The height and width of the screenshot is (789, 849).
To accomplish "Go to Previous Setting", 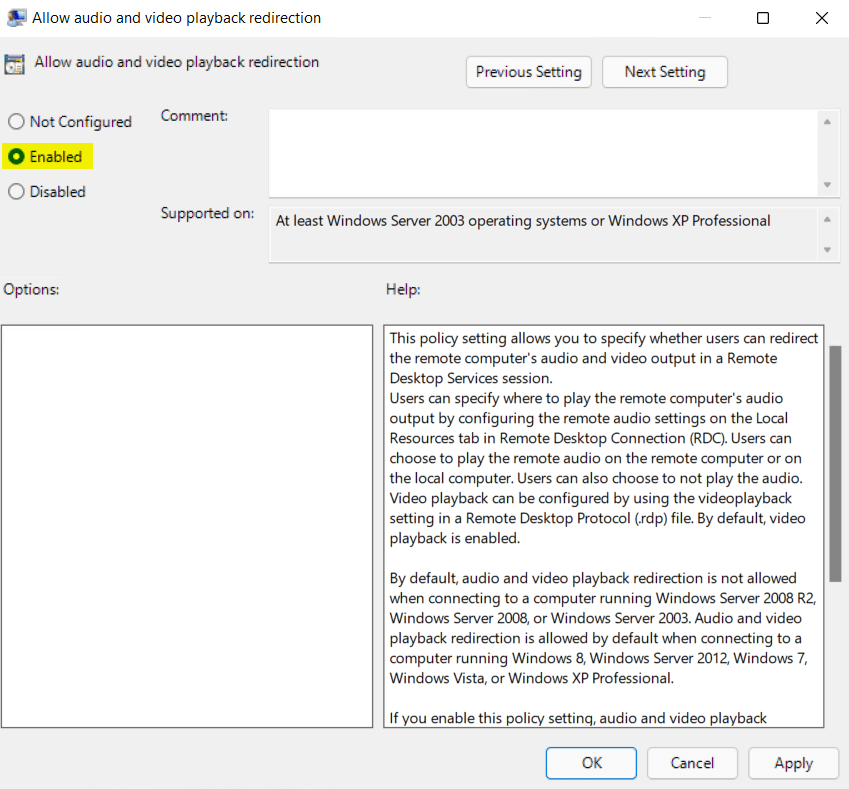I will pos(528,72).
